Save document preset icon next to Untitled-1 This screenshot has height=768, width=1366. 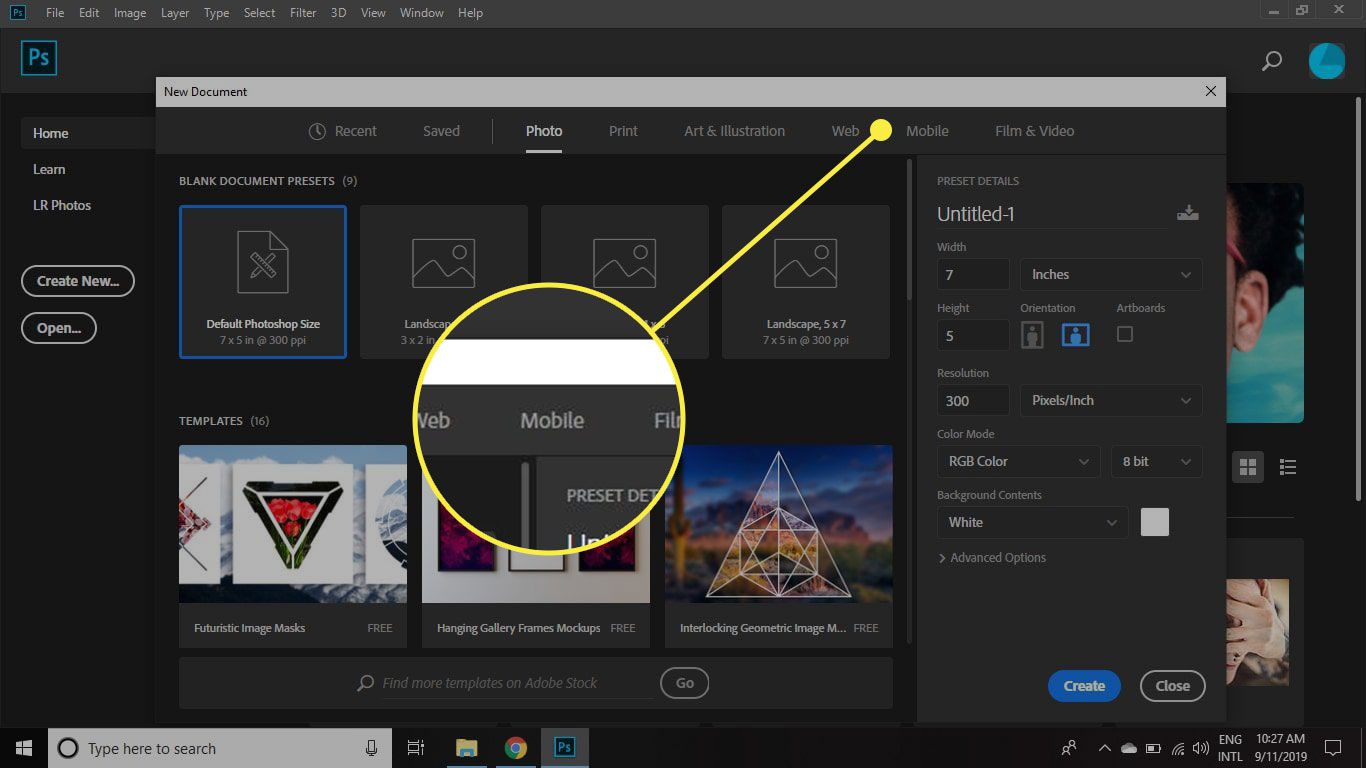1187,212
